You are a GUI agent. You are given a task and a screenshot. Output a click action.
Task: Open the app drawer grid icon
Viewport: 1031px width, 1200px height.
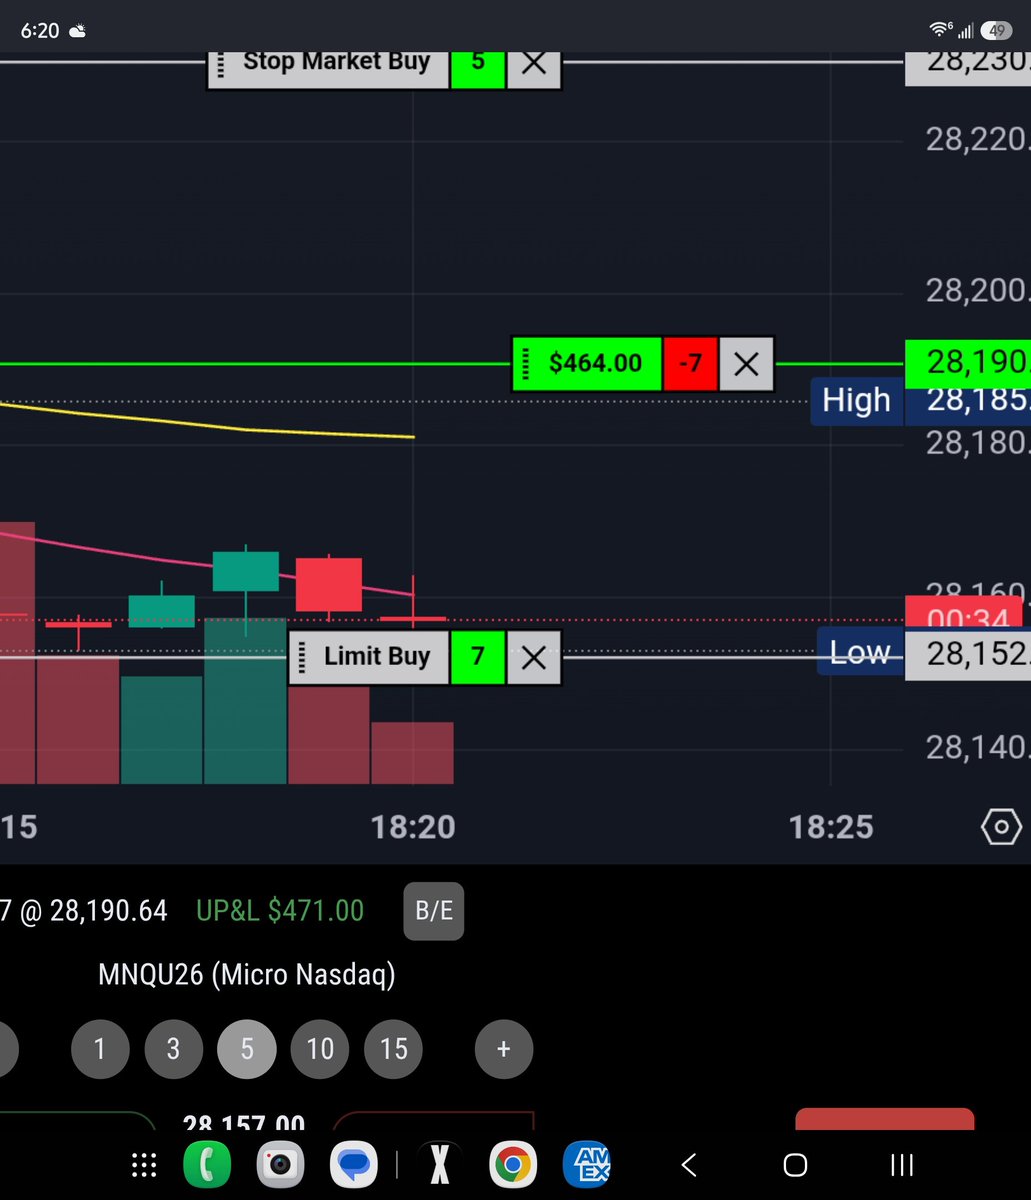tap(144, 1165)
